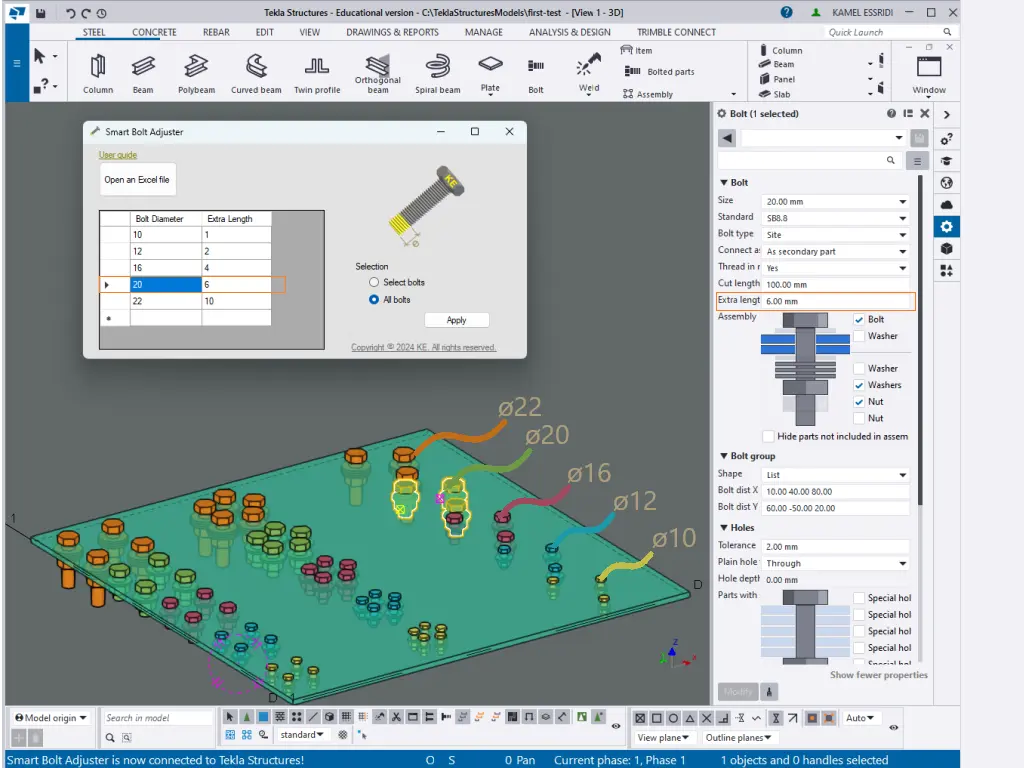Toggle the checked Nut checkbox
The image size is (1024, 768).
[x=859, y=402]
